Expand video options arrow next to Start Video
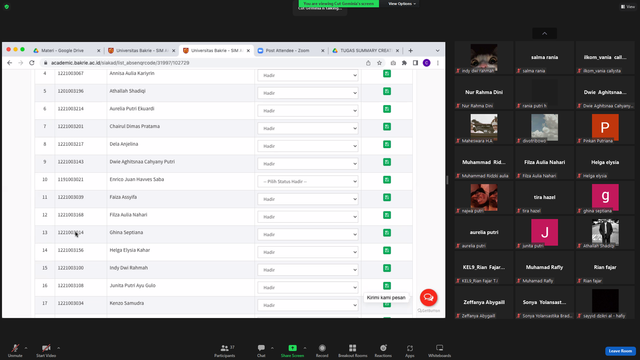This screenshot has width=640, height=360. 58,348
